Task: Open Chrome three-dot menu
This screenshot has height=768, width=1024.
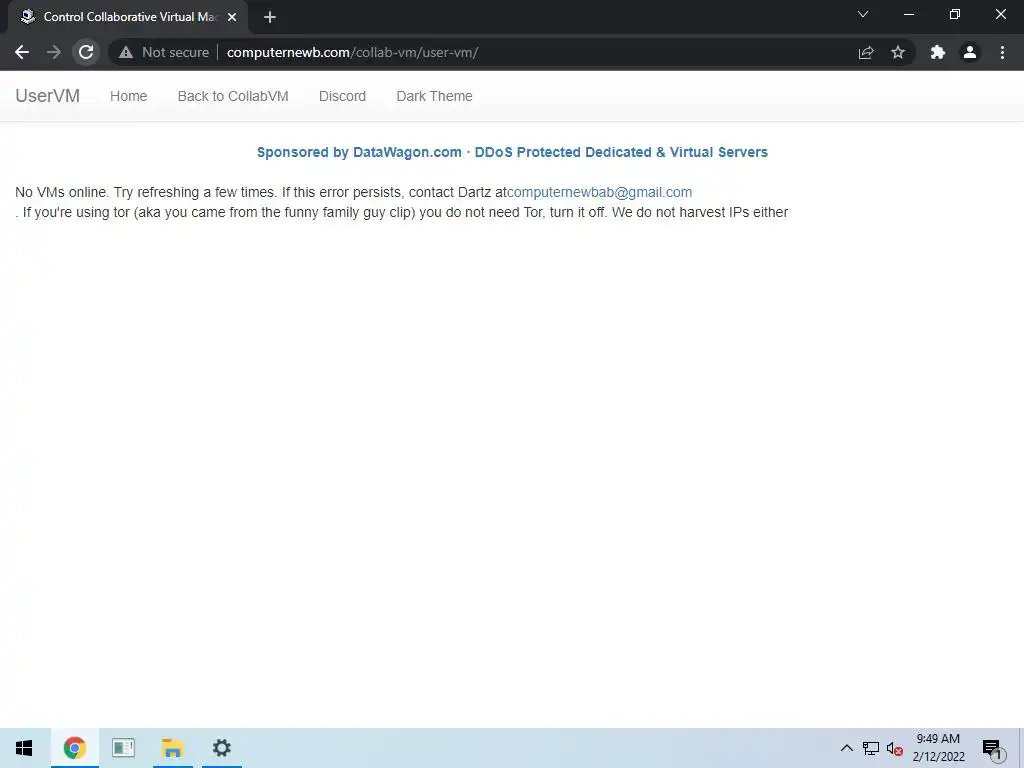Action: 1002,52
